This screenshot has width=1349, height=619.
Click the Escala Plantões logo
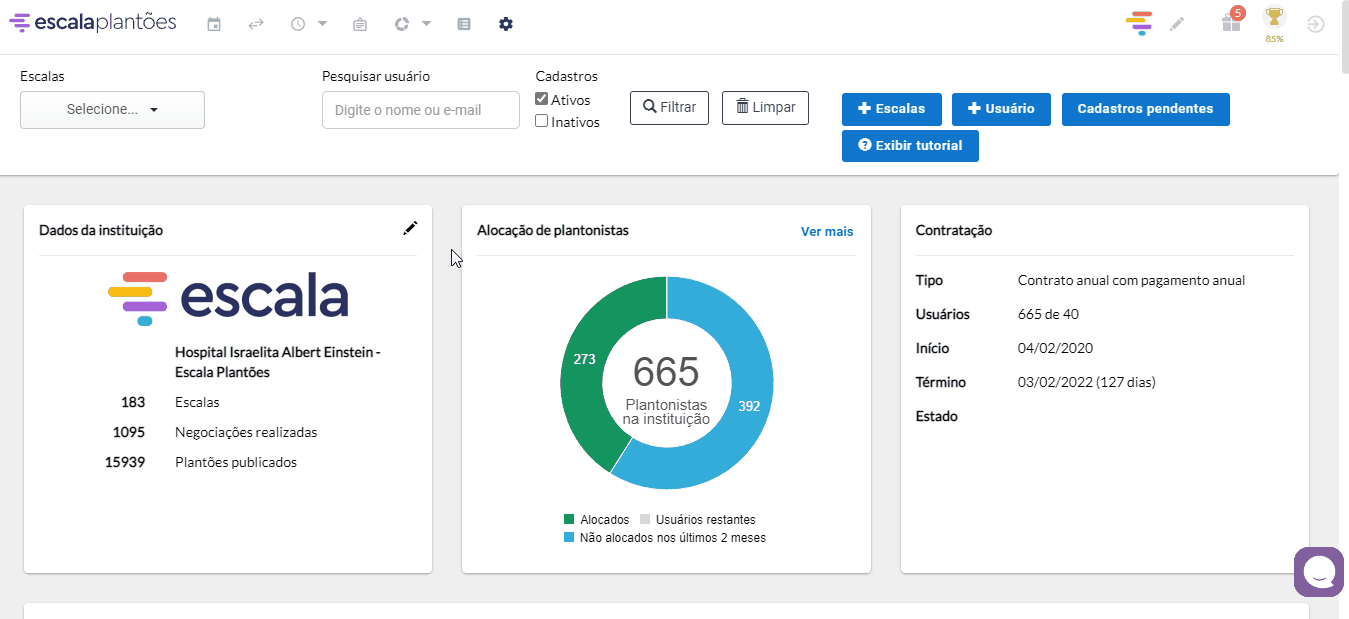[92, 23]
